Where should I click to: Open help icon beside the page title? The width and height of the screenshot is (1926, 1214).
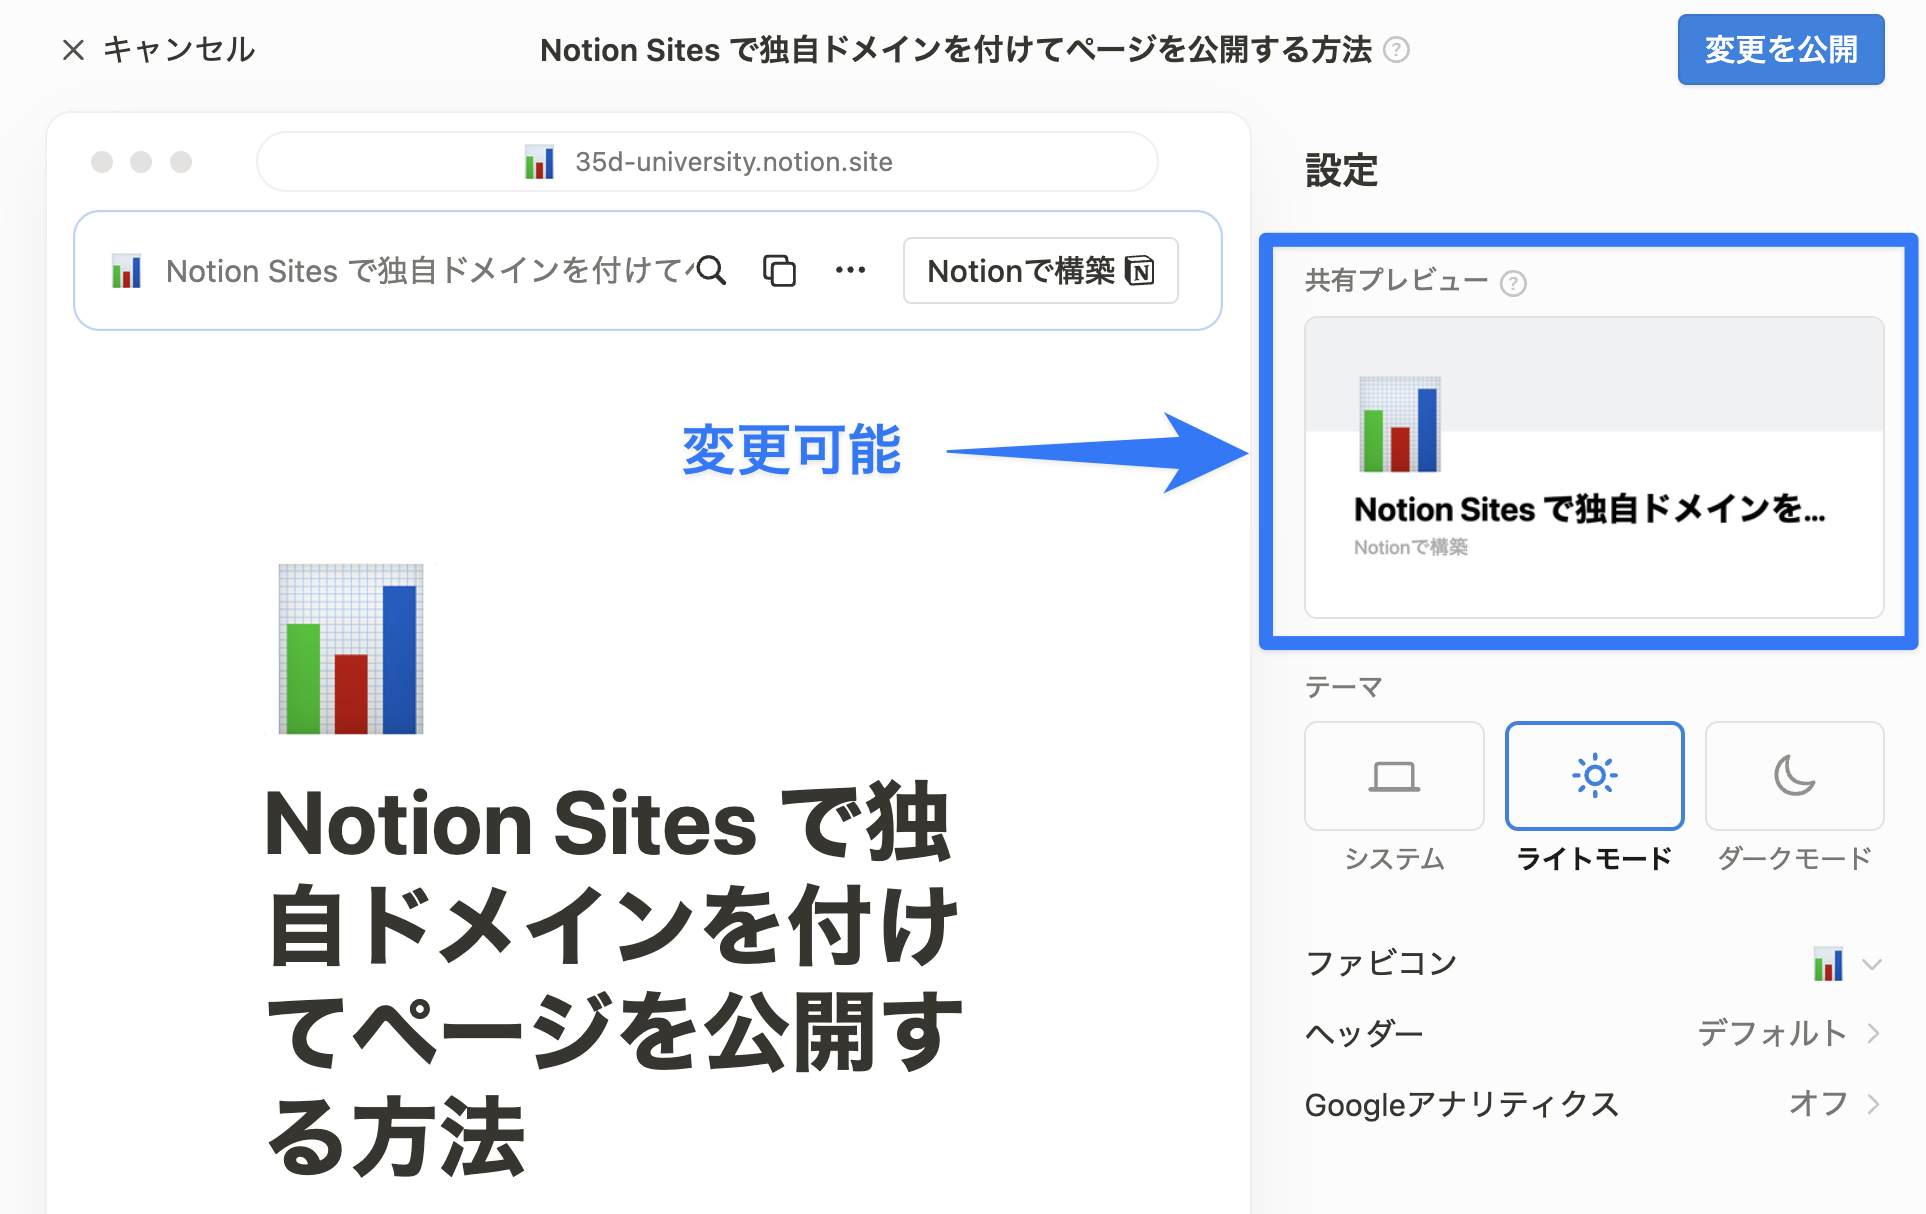pyautogui.click(x=1396, y=50)
